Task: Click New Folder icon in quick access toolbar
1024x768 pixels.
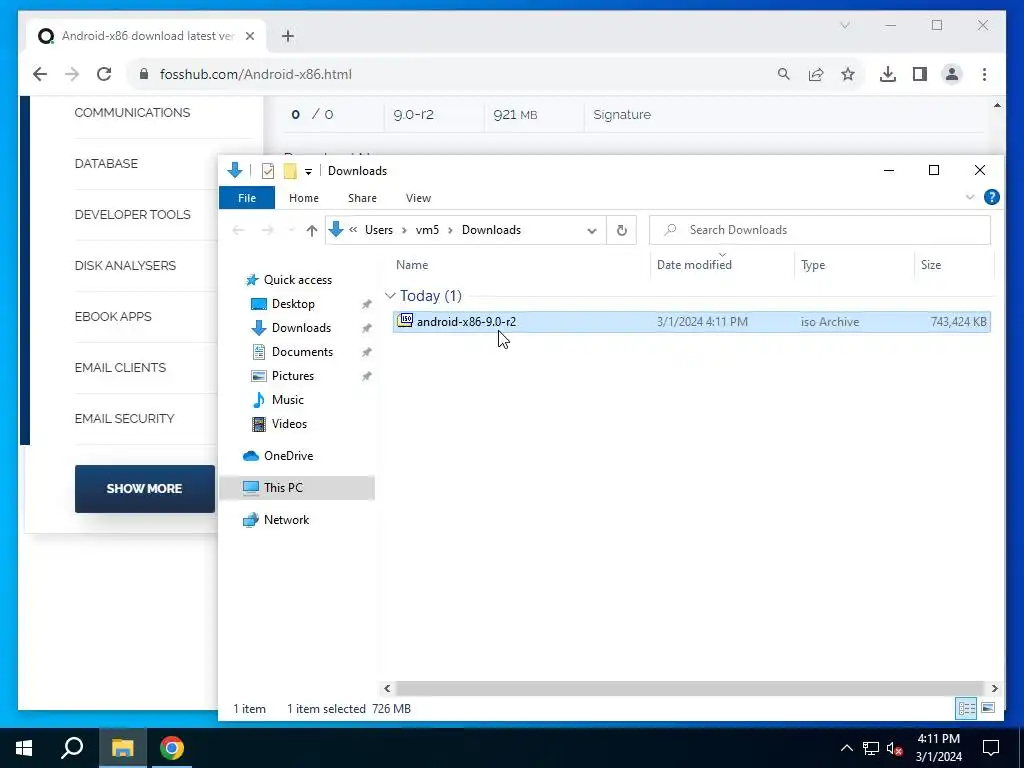Action: (x=290, y=171)
